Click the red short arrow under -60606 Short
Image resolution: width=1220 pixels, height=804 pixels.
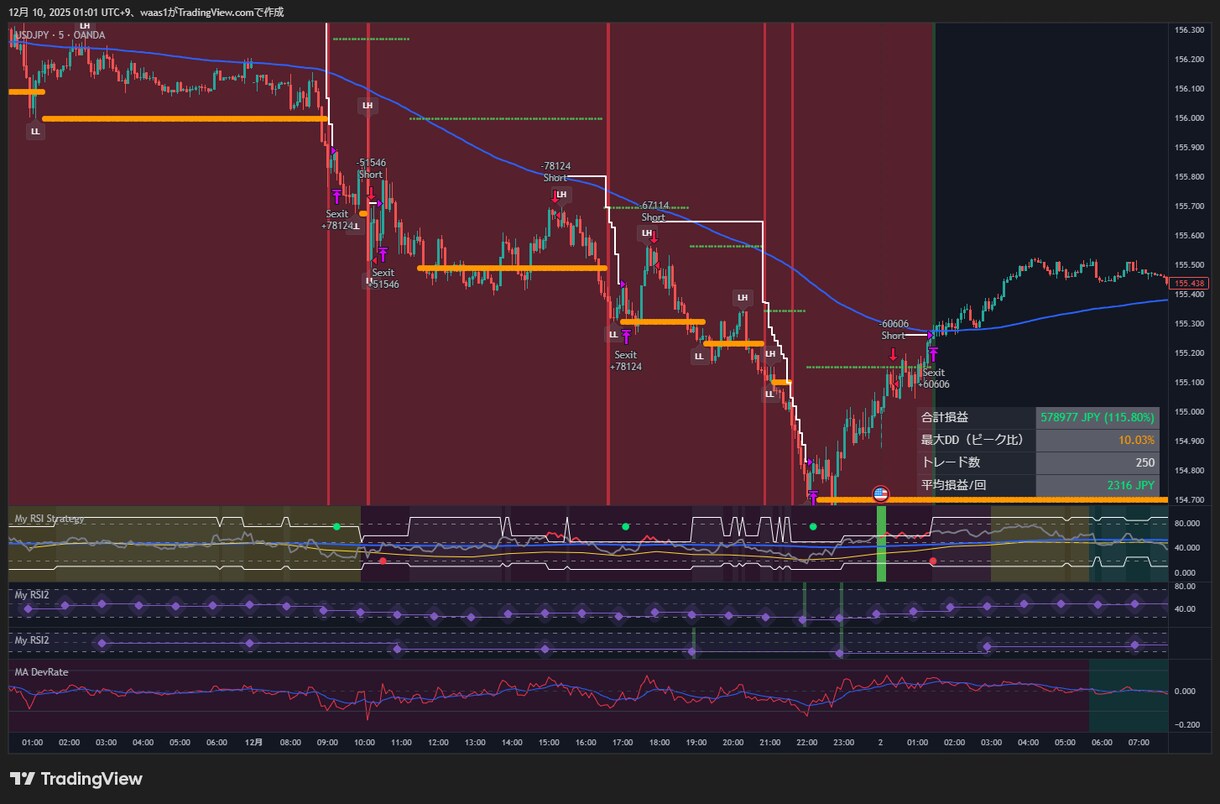tap(893, 353)
